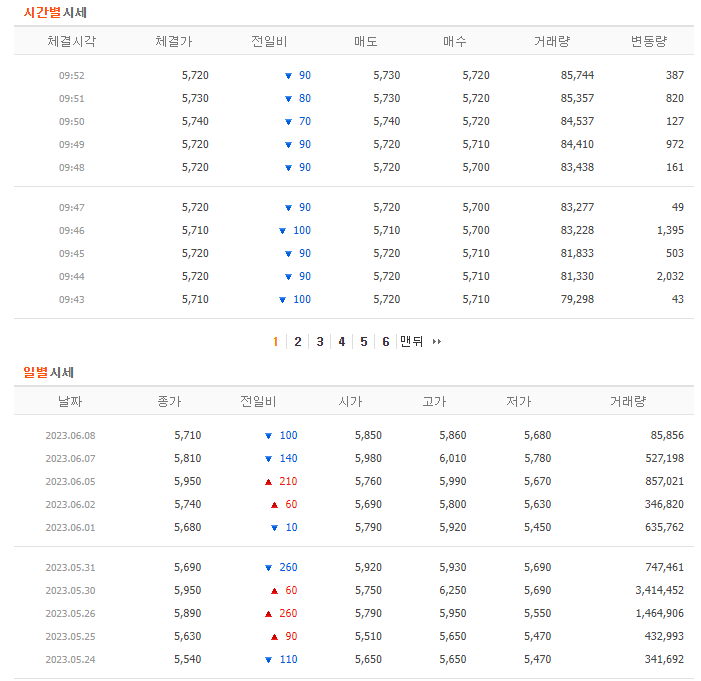Click the 변동량 column header
This screenshot has height=681, width=701.
(x=649, y=41)
